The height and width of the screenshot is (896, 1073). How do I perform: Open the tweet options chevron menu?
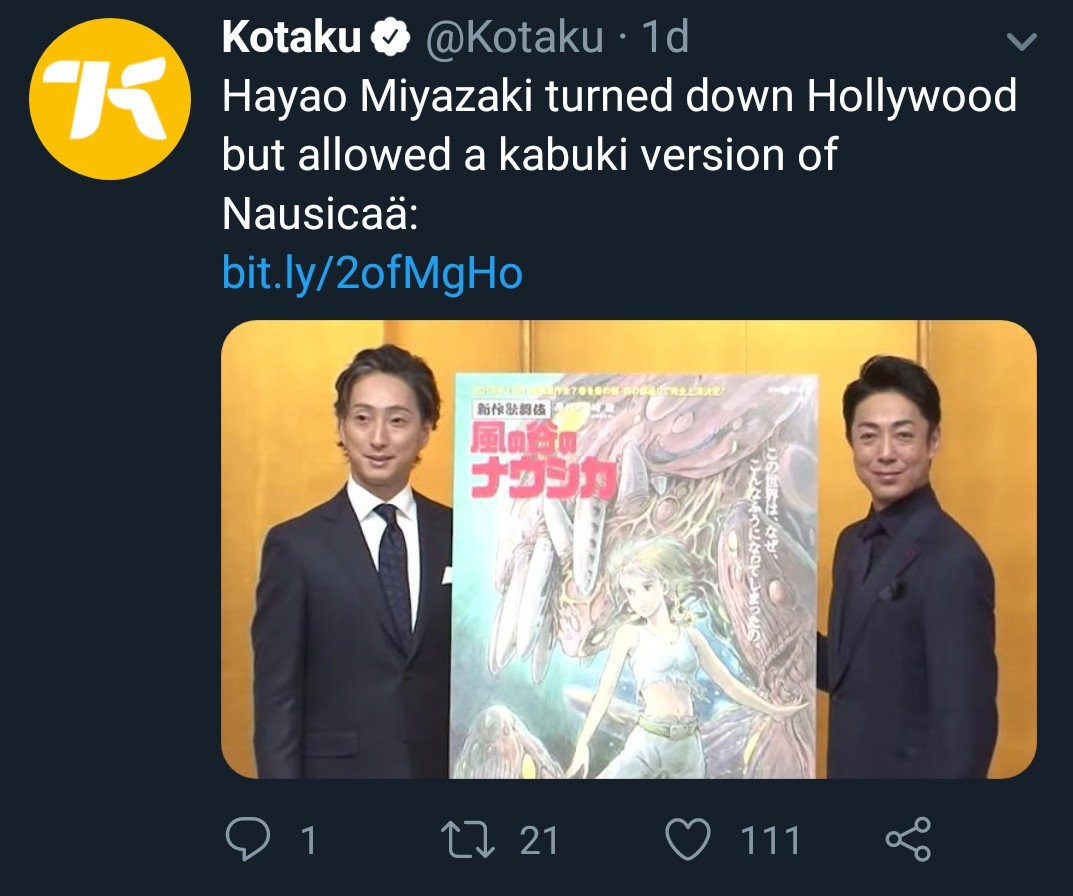click(1022, 42)
